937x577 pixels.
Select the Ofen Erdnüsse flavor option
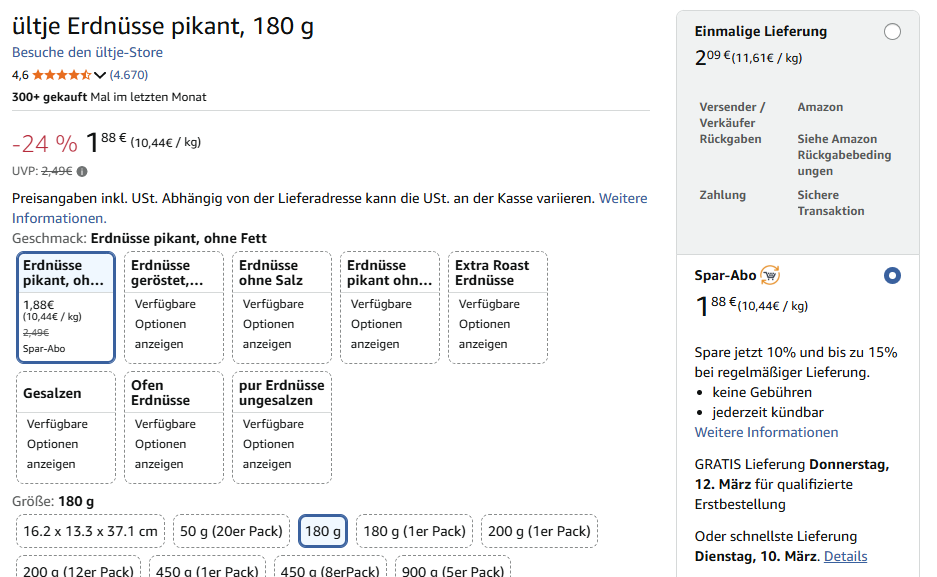point(174,427)
